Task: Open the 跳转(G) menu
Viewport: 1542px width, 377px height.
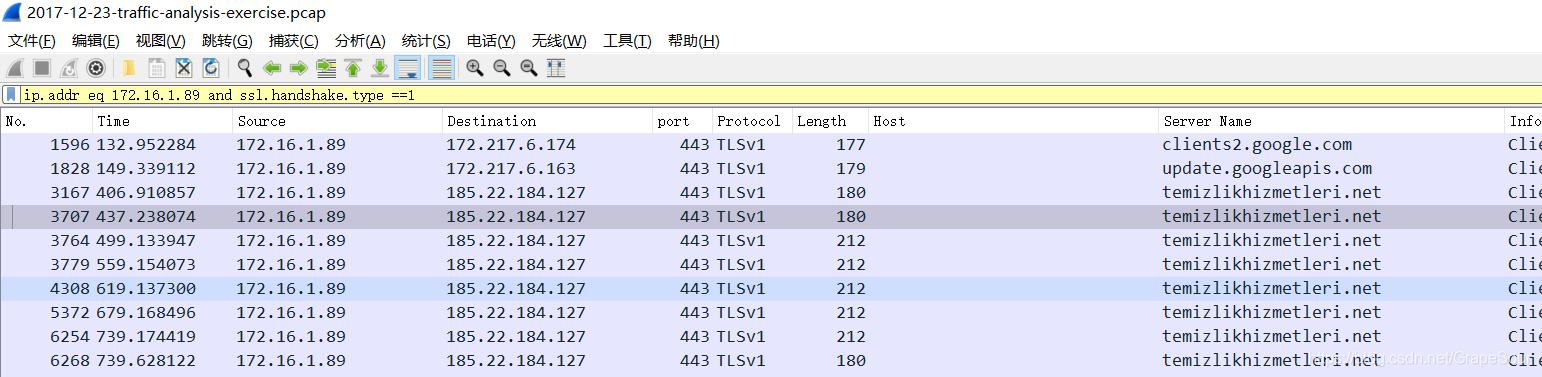Action: click(227, 41)
